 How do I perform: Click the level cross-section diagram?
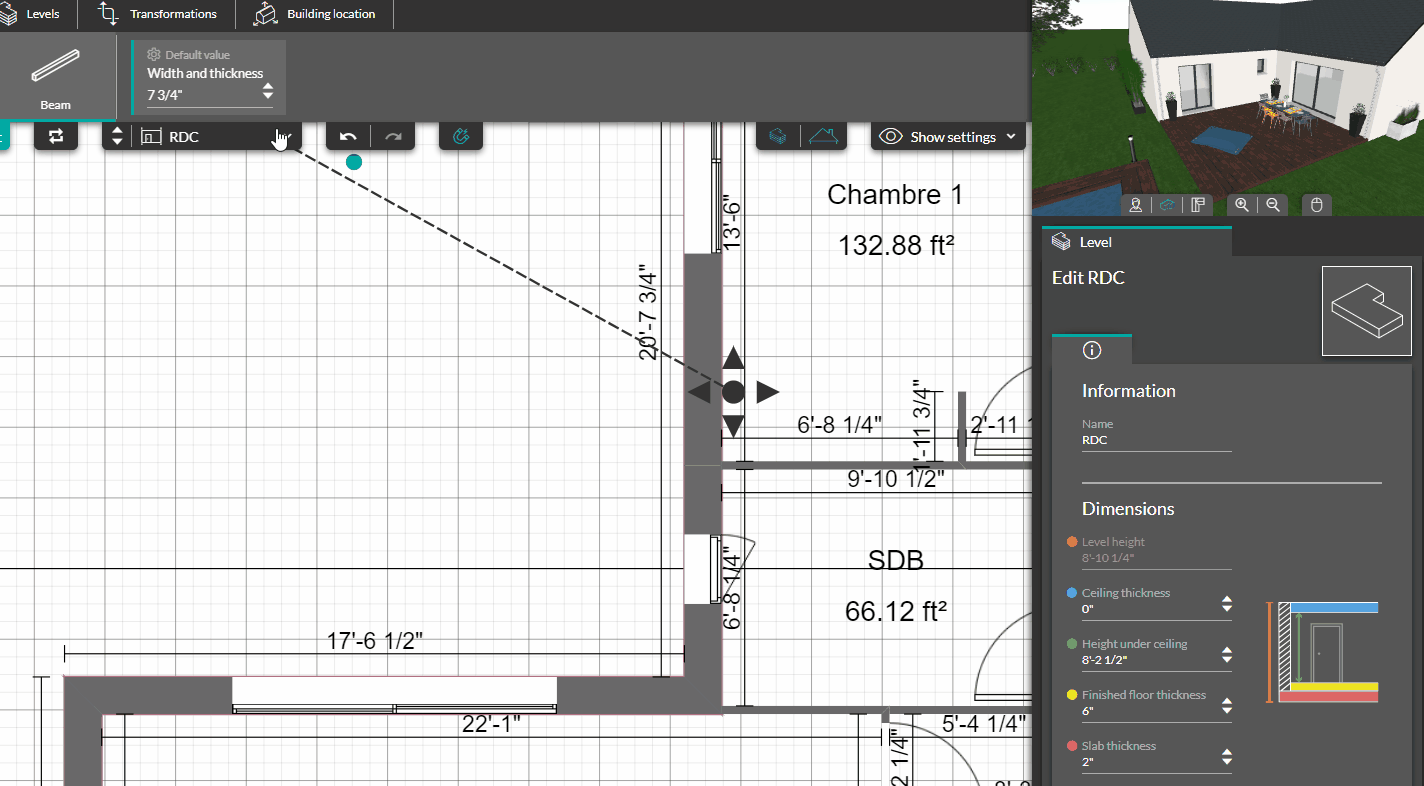point(1323,652)
